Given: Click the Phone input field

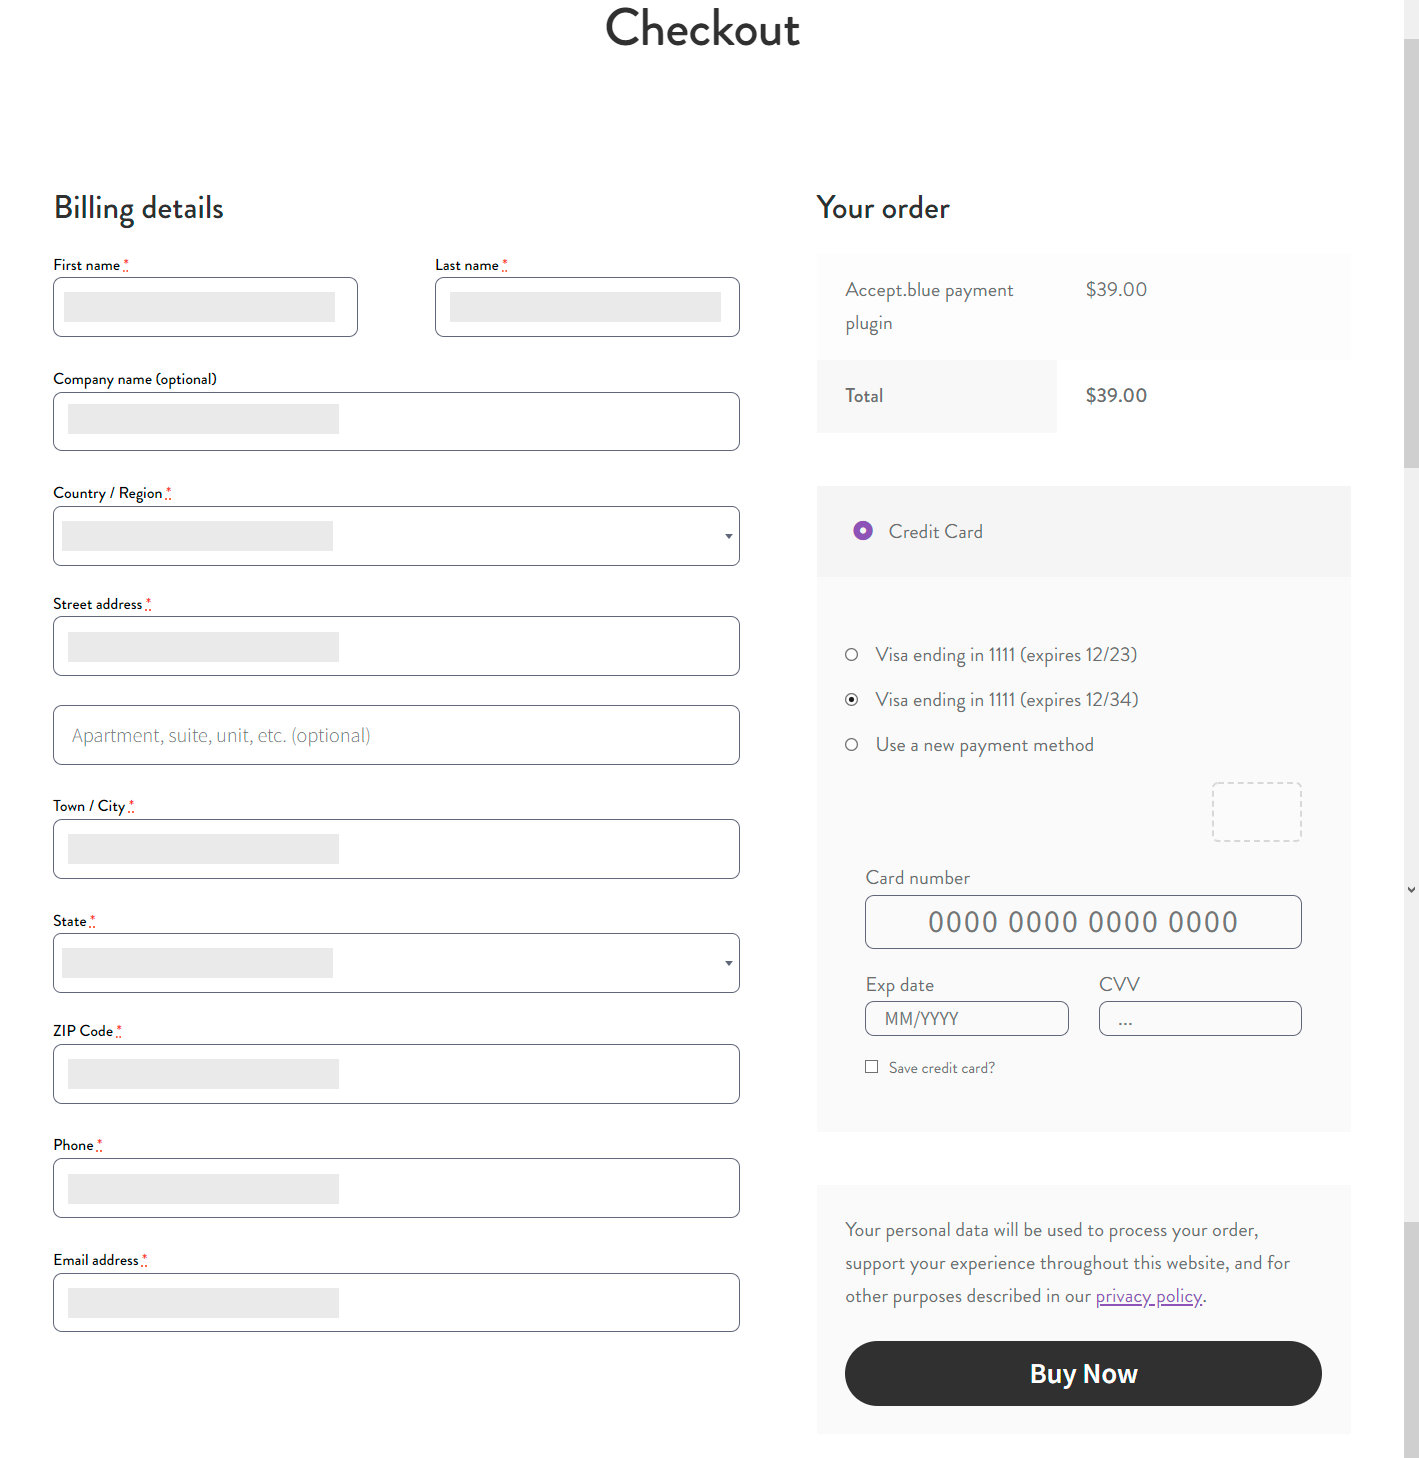Looking at the screenshot, I should click(396, 1188).
